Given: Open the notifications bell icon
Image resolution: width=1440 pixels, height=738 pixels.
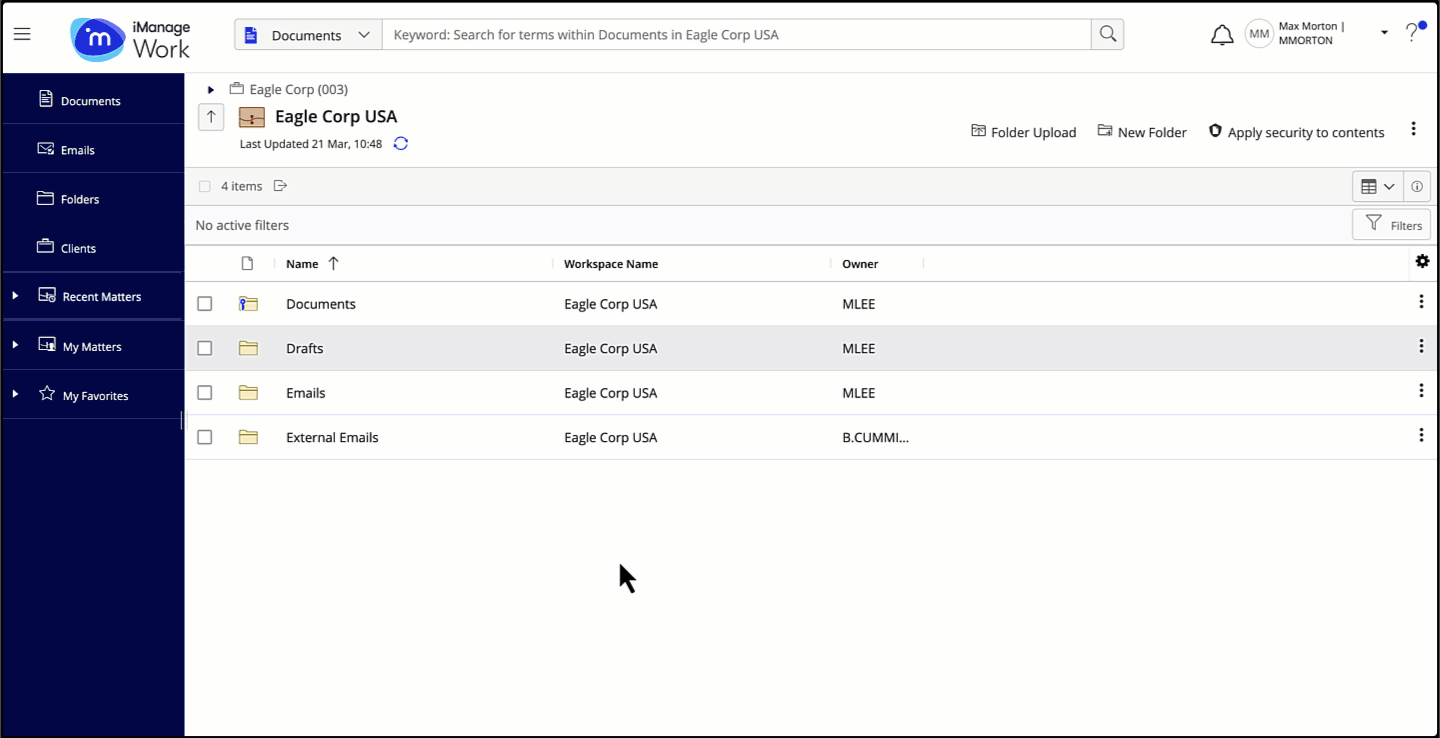Looking at the screenshot, I should coord(1221,33).
